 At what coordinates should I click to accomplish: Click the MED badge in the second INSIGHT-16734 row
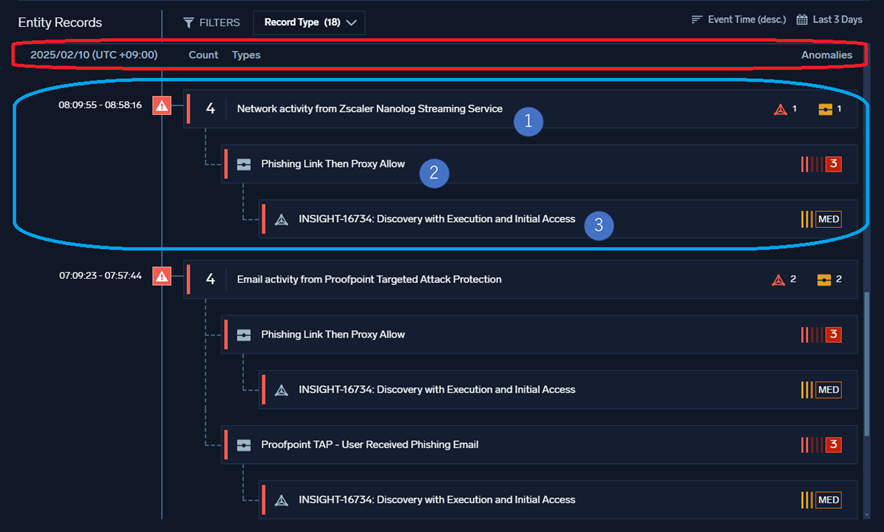pyautogui.click(x=828, y=390)
